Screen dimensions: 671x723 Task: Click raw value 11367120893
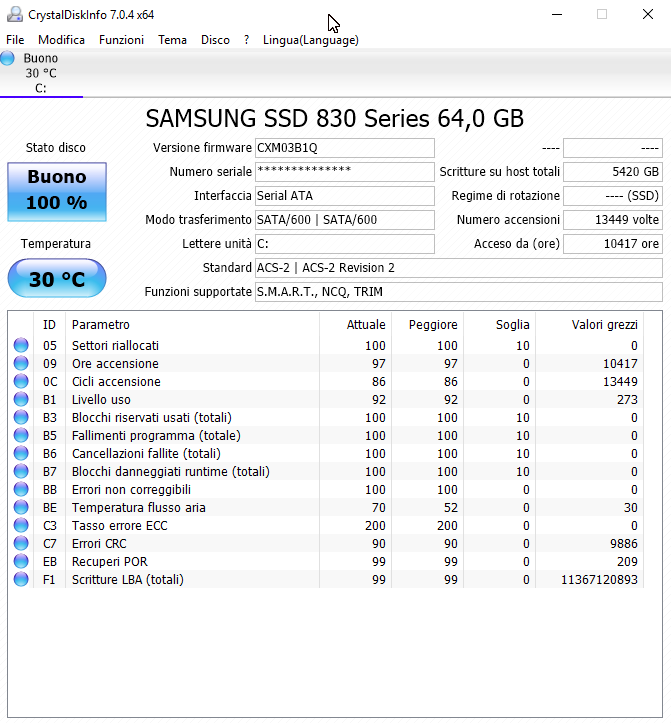(599, 580)
